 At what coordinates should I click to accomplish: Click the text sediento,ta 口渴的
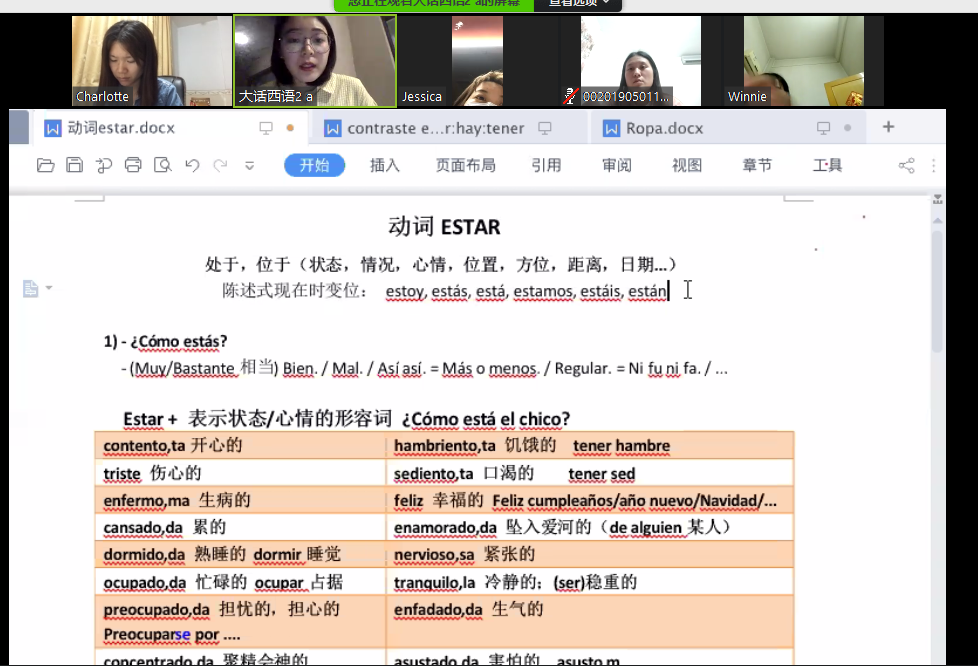463,473
